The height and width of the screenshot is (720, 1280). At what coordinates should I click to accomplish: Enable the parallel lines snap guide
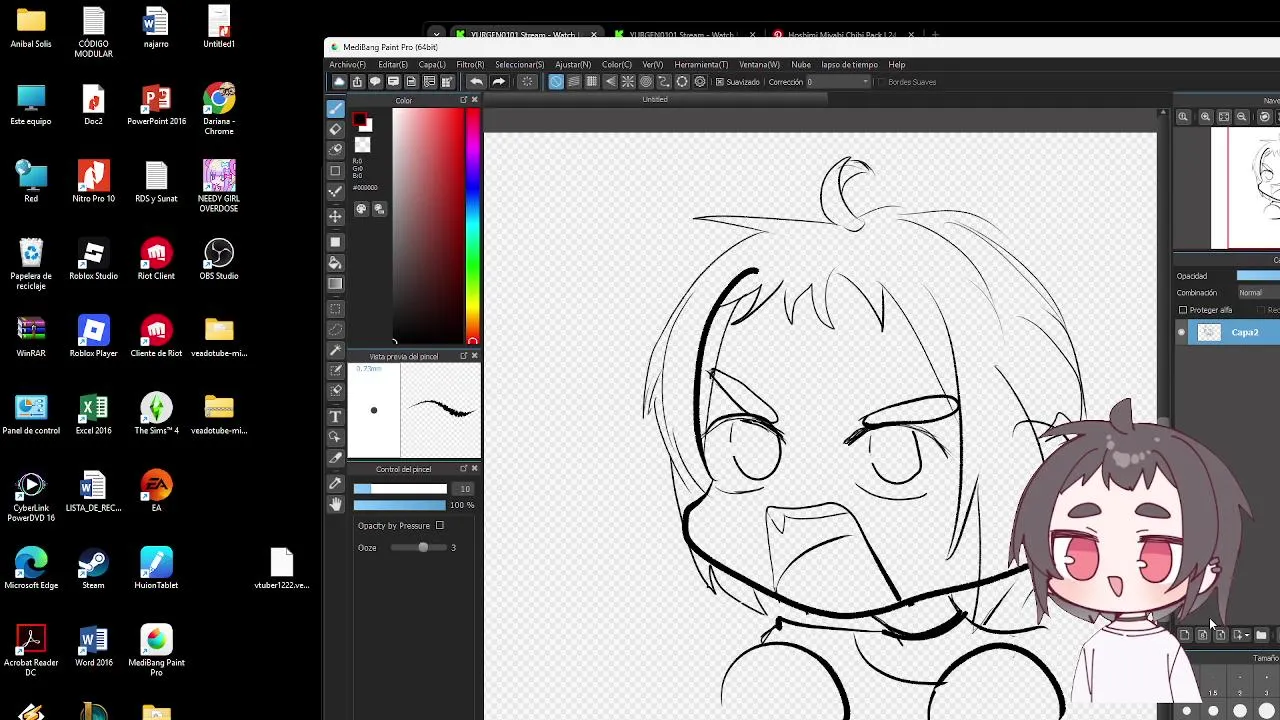pyautogui.click(x=574, y=82)
